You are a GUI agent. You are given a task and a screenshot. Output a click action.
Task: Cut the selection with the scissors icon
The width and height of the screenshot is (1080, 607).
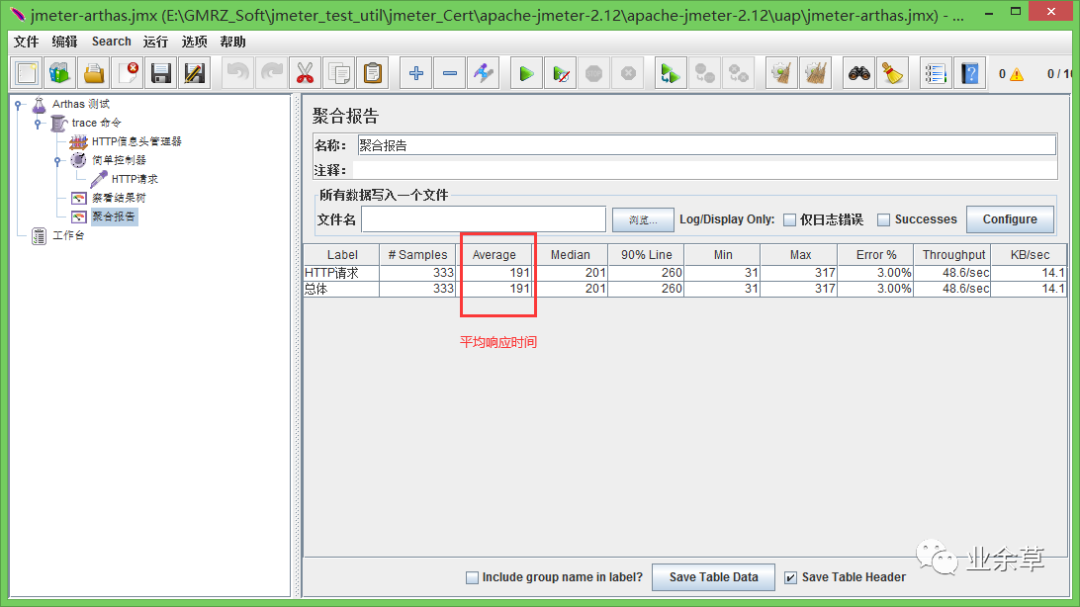point(305,73)
